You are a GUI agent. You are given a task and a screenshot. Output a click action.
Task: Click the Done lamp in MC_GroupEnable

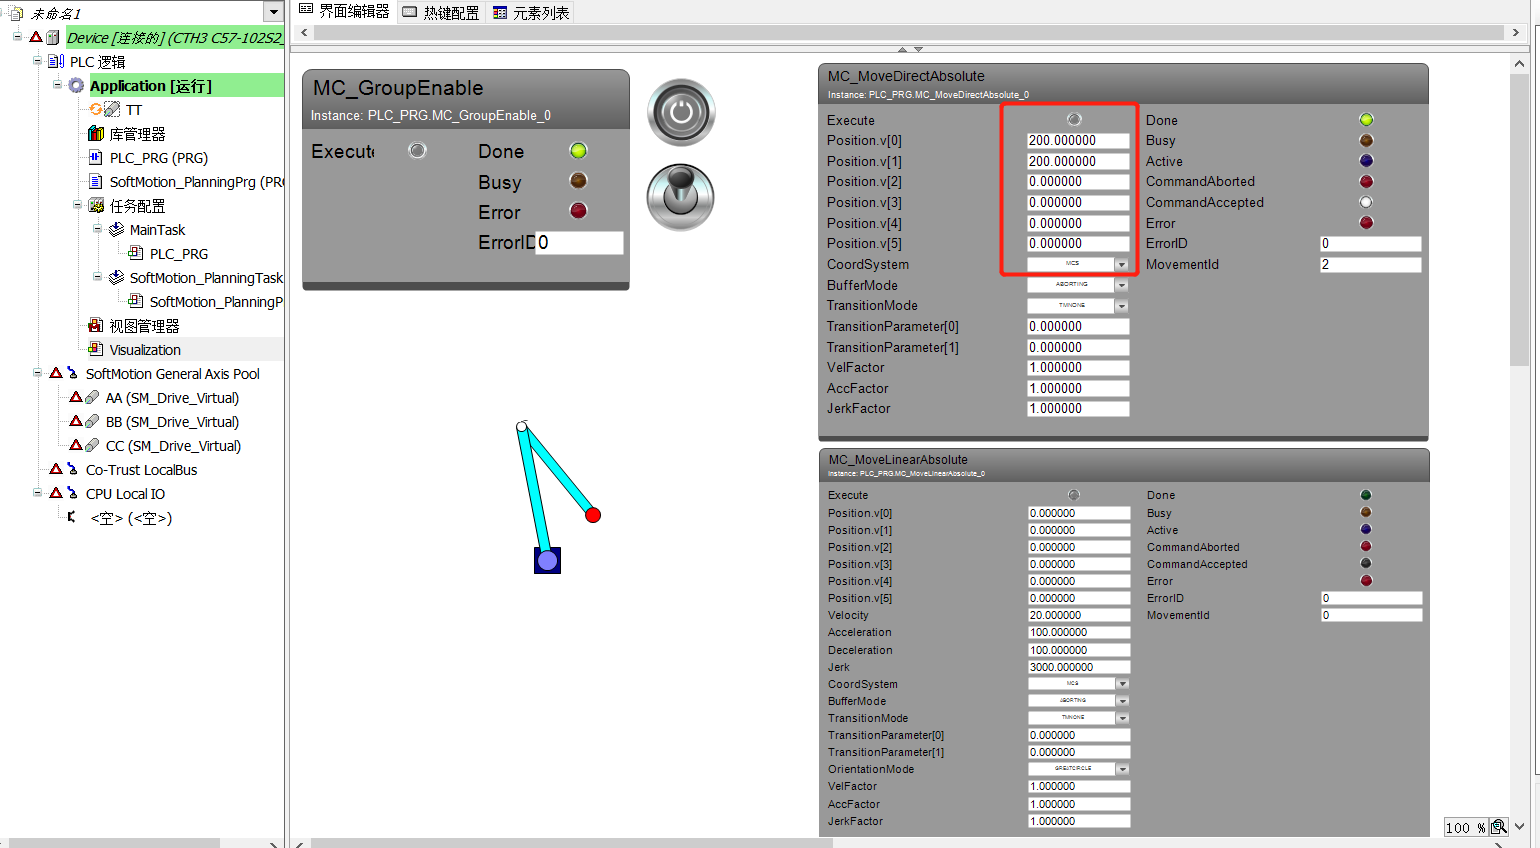578,151
